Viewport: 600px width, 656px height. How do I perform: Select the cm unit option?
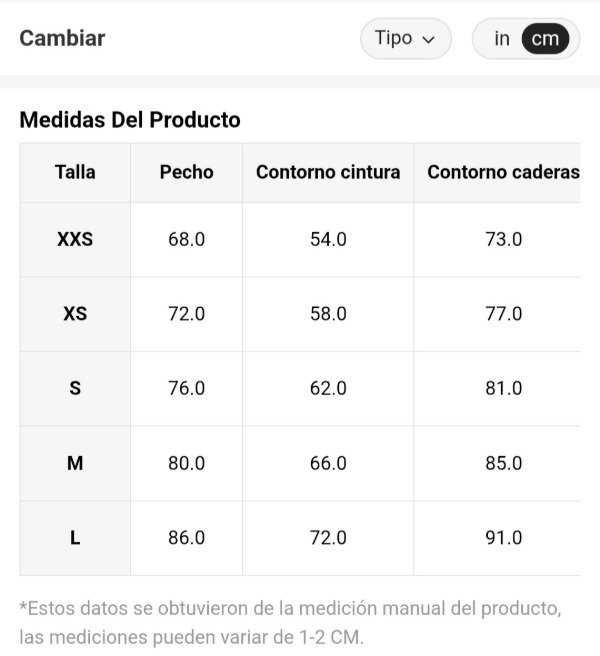(x=545, y=39)
